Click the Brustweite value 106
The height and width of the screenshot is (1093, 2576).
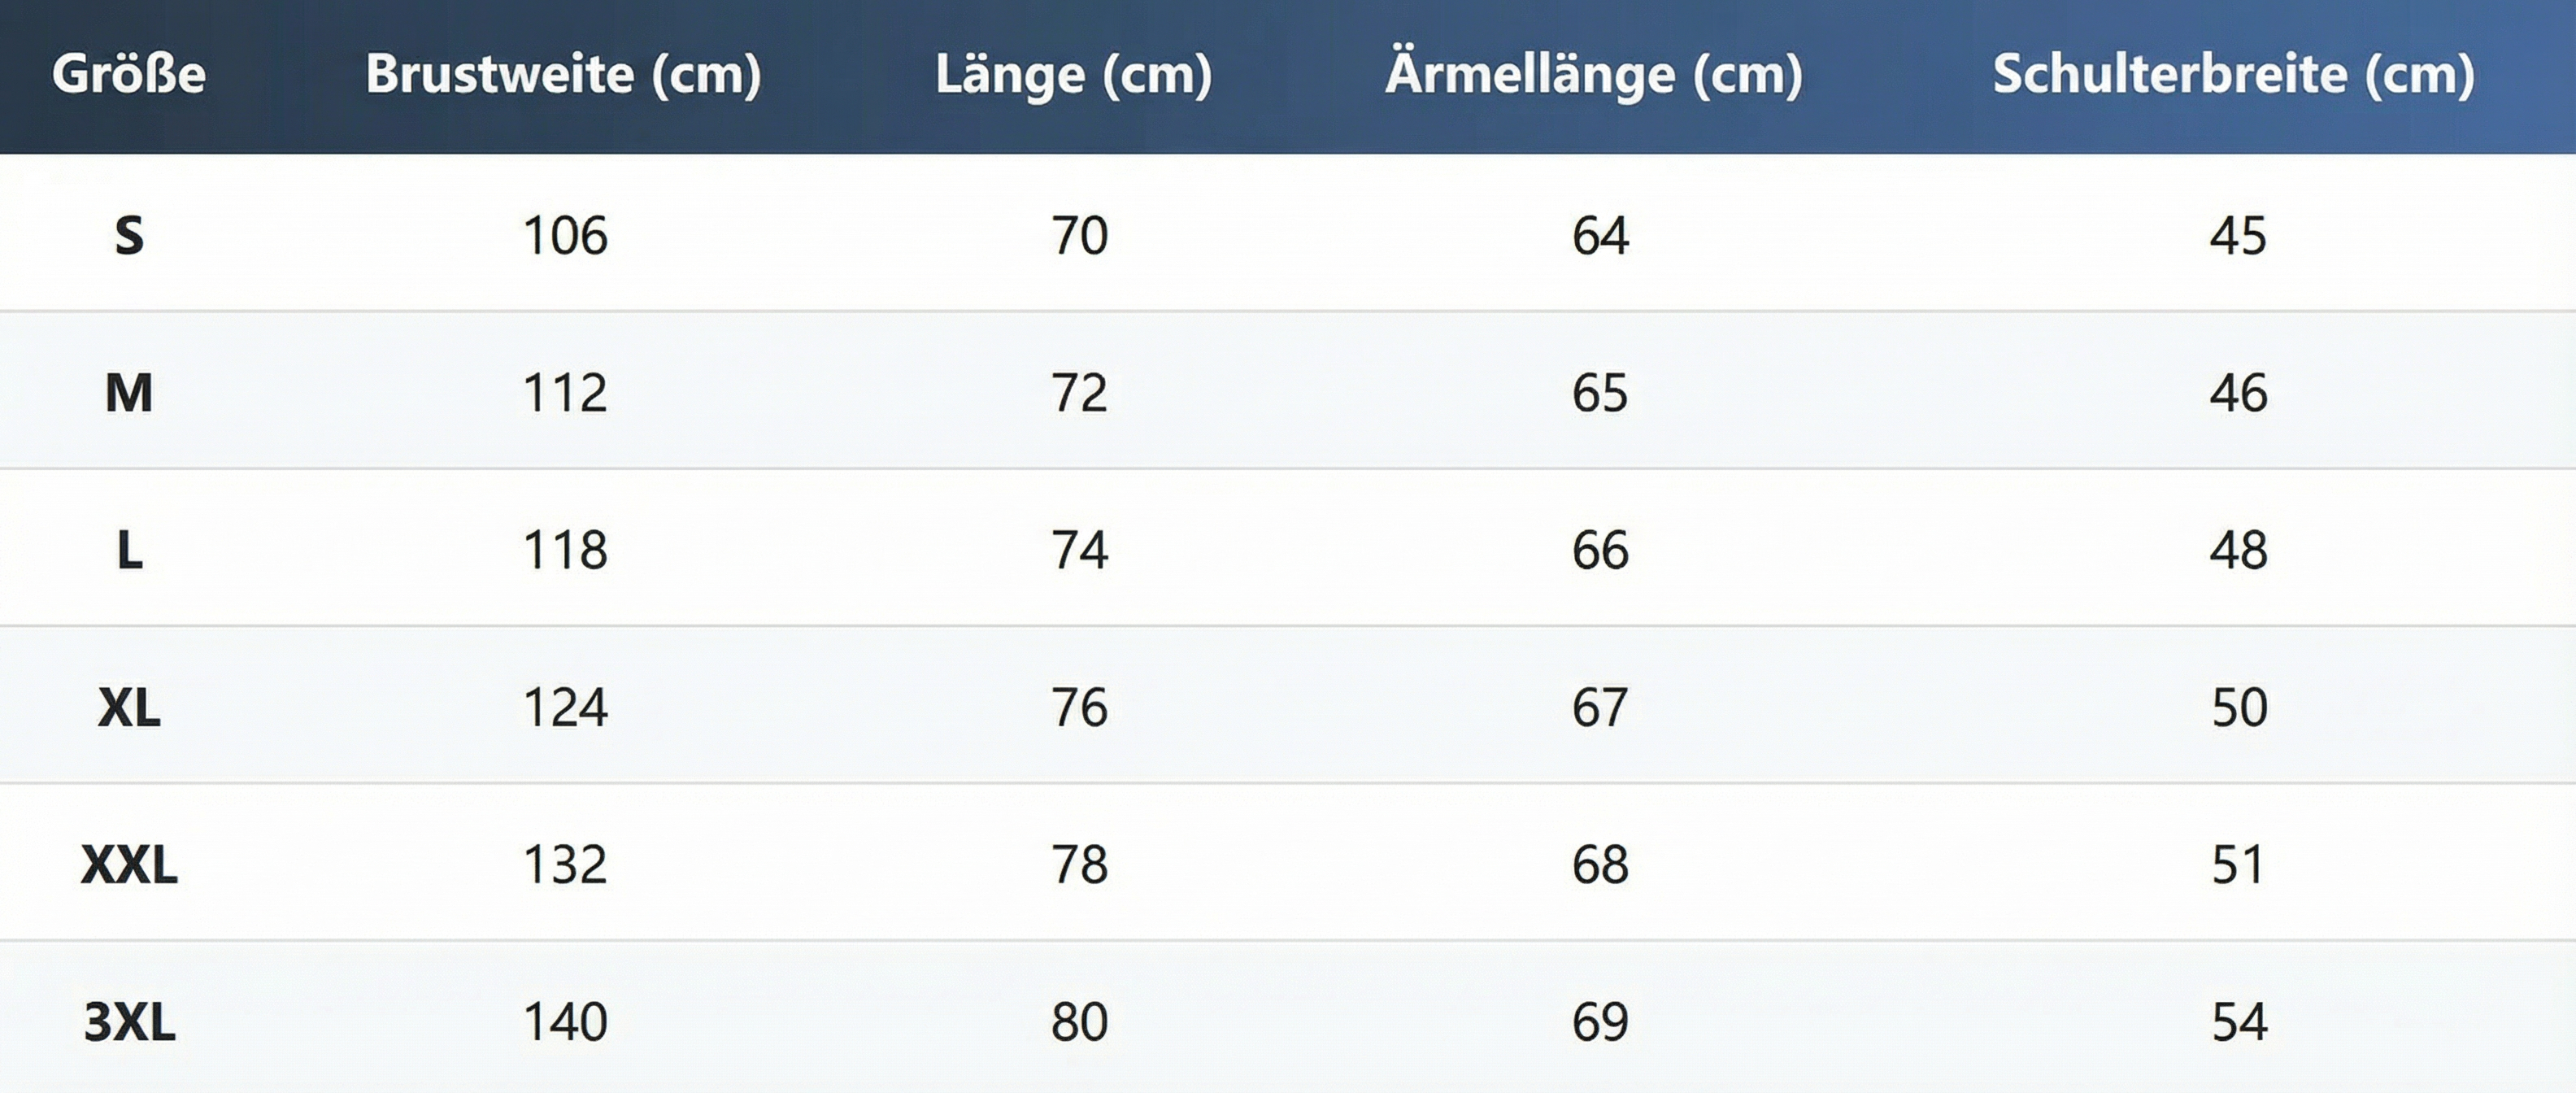[565, 236]
